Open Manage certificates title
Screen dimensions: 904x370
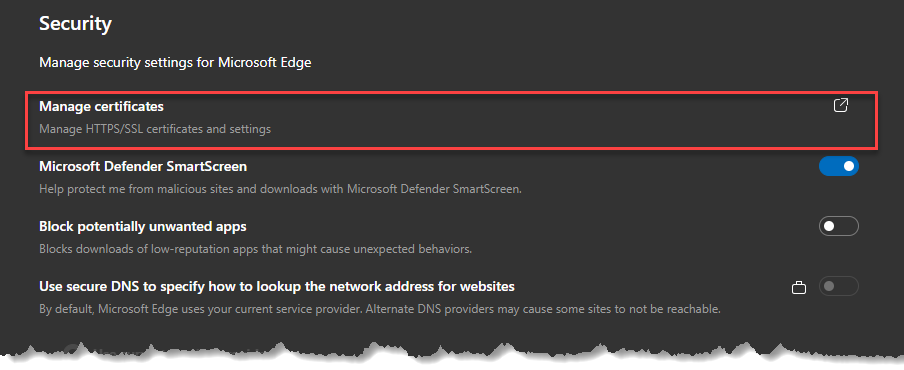(101, 107)
